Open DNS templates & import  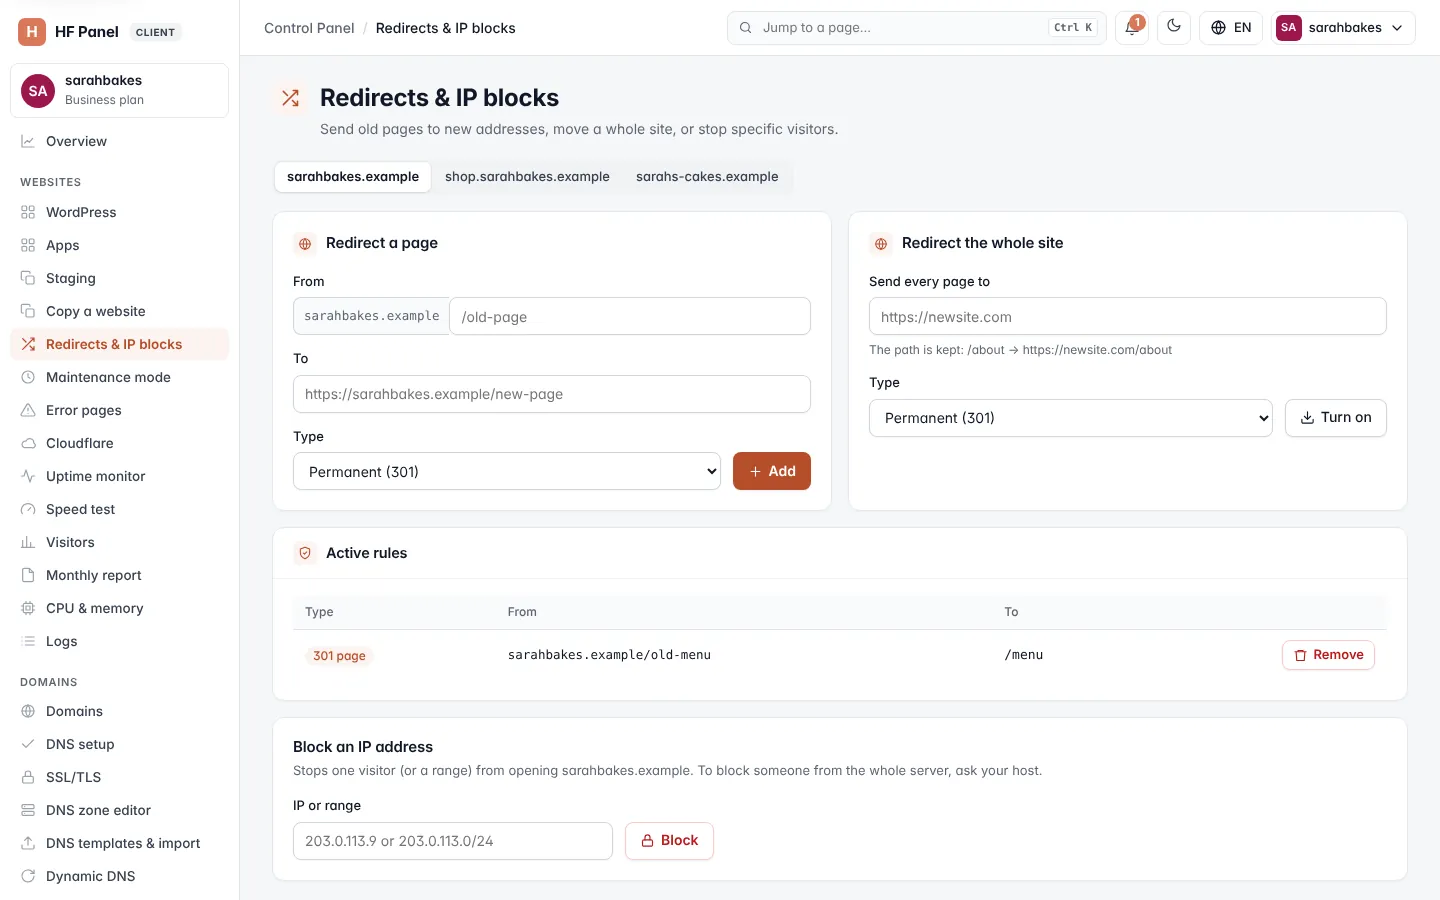point(119,843)
